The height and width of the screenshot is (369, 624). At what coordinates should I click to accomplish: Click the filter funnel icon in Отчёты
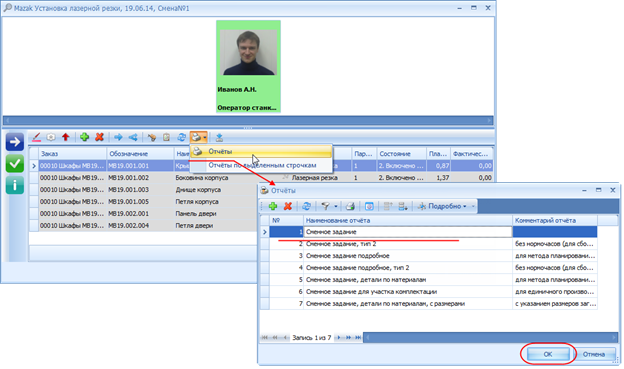325,206
